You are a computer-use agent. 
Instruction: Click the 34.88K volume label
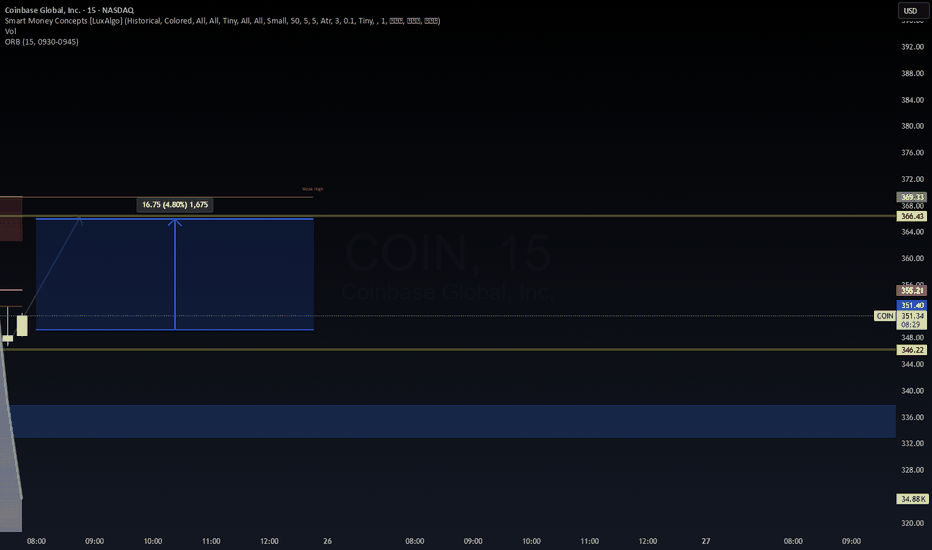pos(912,499)
